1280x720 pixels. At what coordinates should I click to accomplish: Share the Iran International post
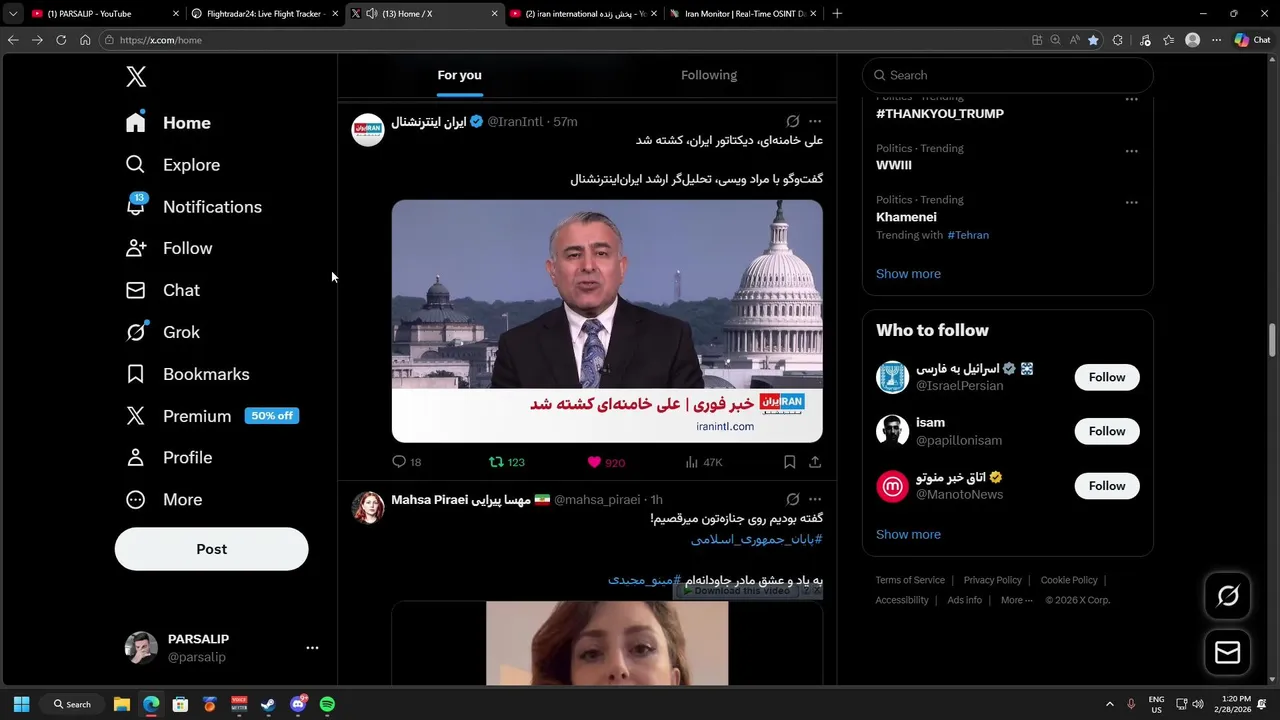[815, 462]
